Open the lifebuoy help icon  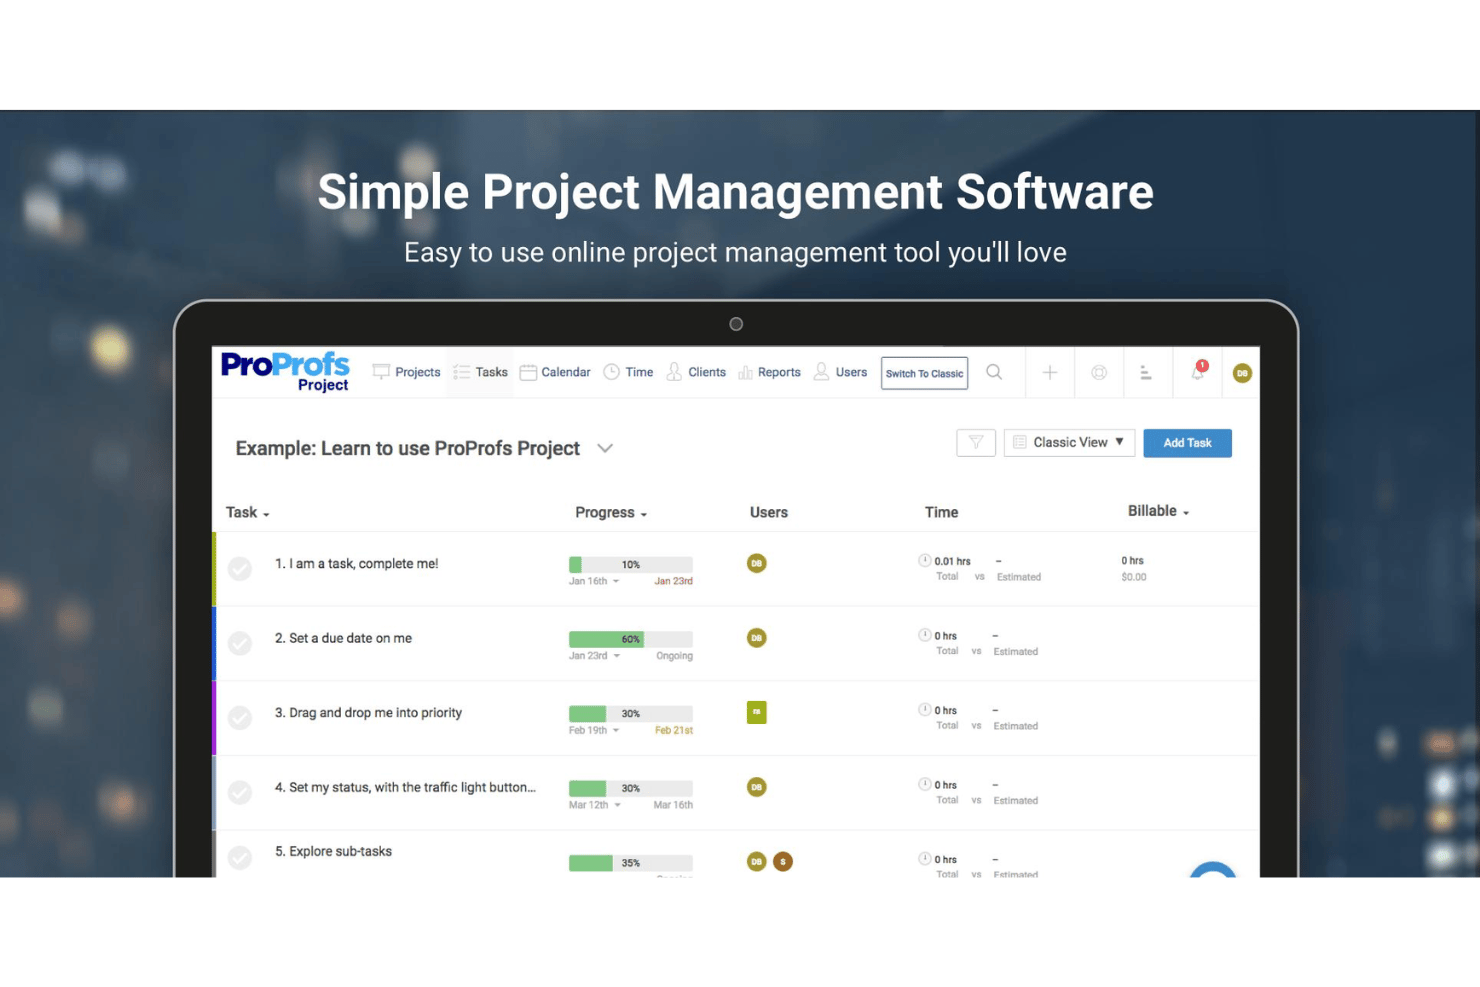click(x=1099, y=373)
